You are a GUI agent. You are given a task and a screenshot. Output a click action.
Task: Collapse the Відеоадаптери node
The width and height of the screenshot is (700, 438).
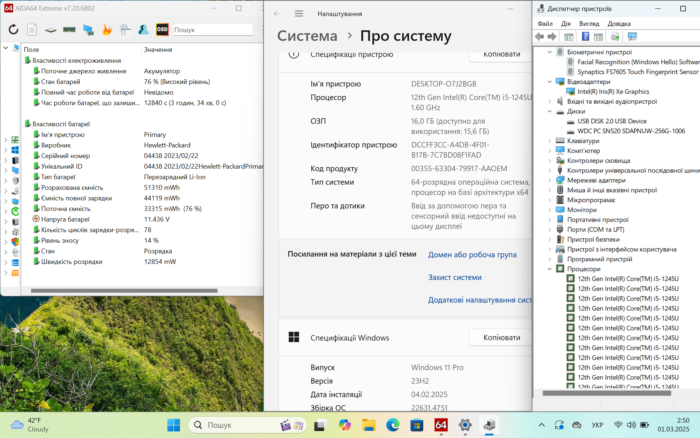click(x=550, y=82)
